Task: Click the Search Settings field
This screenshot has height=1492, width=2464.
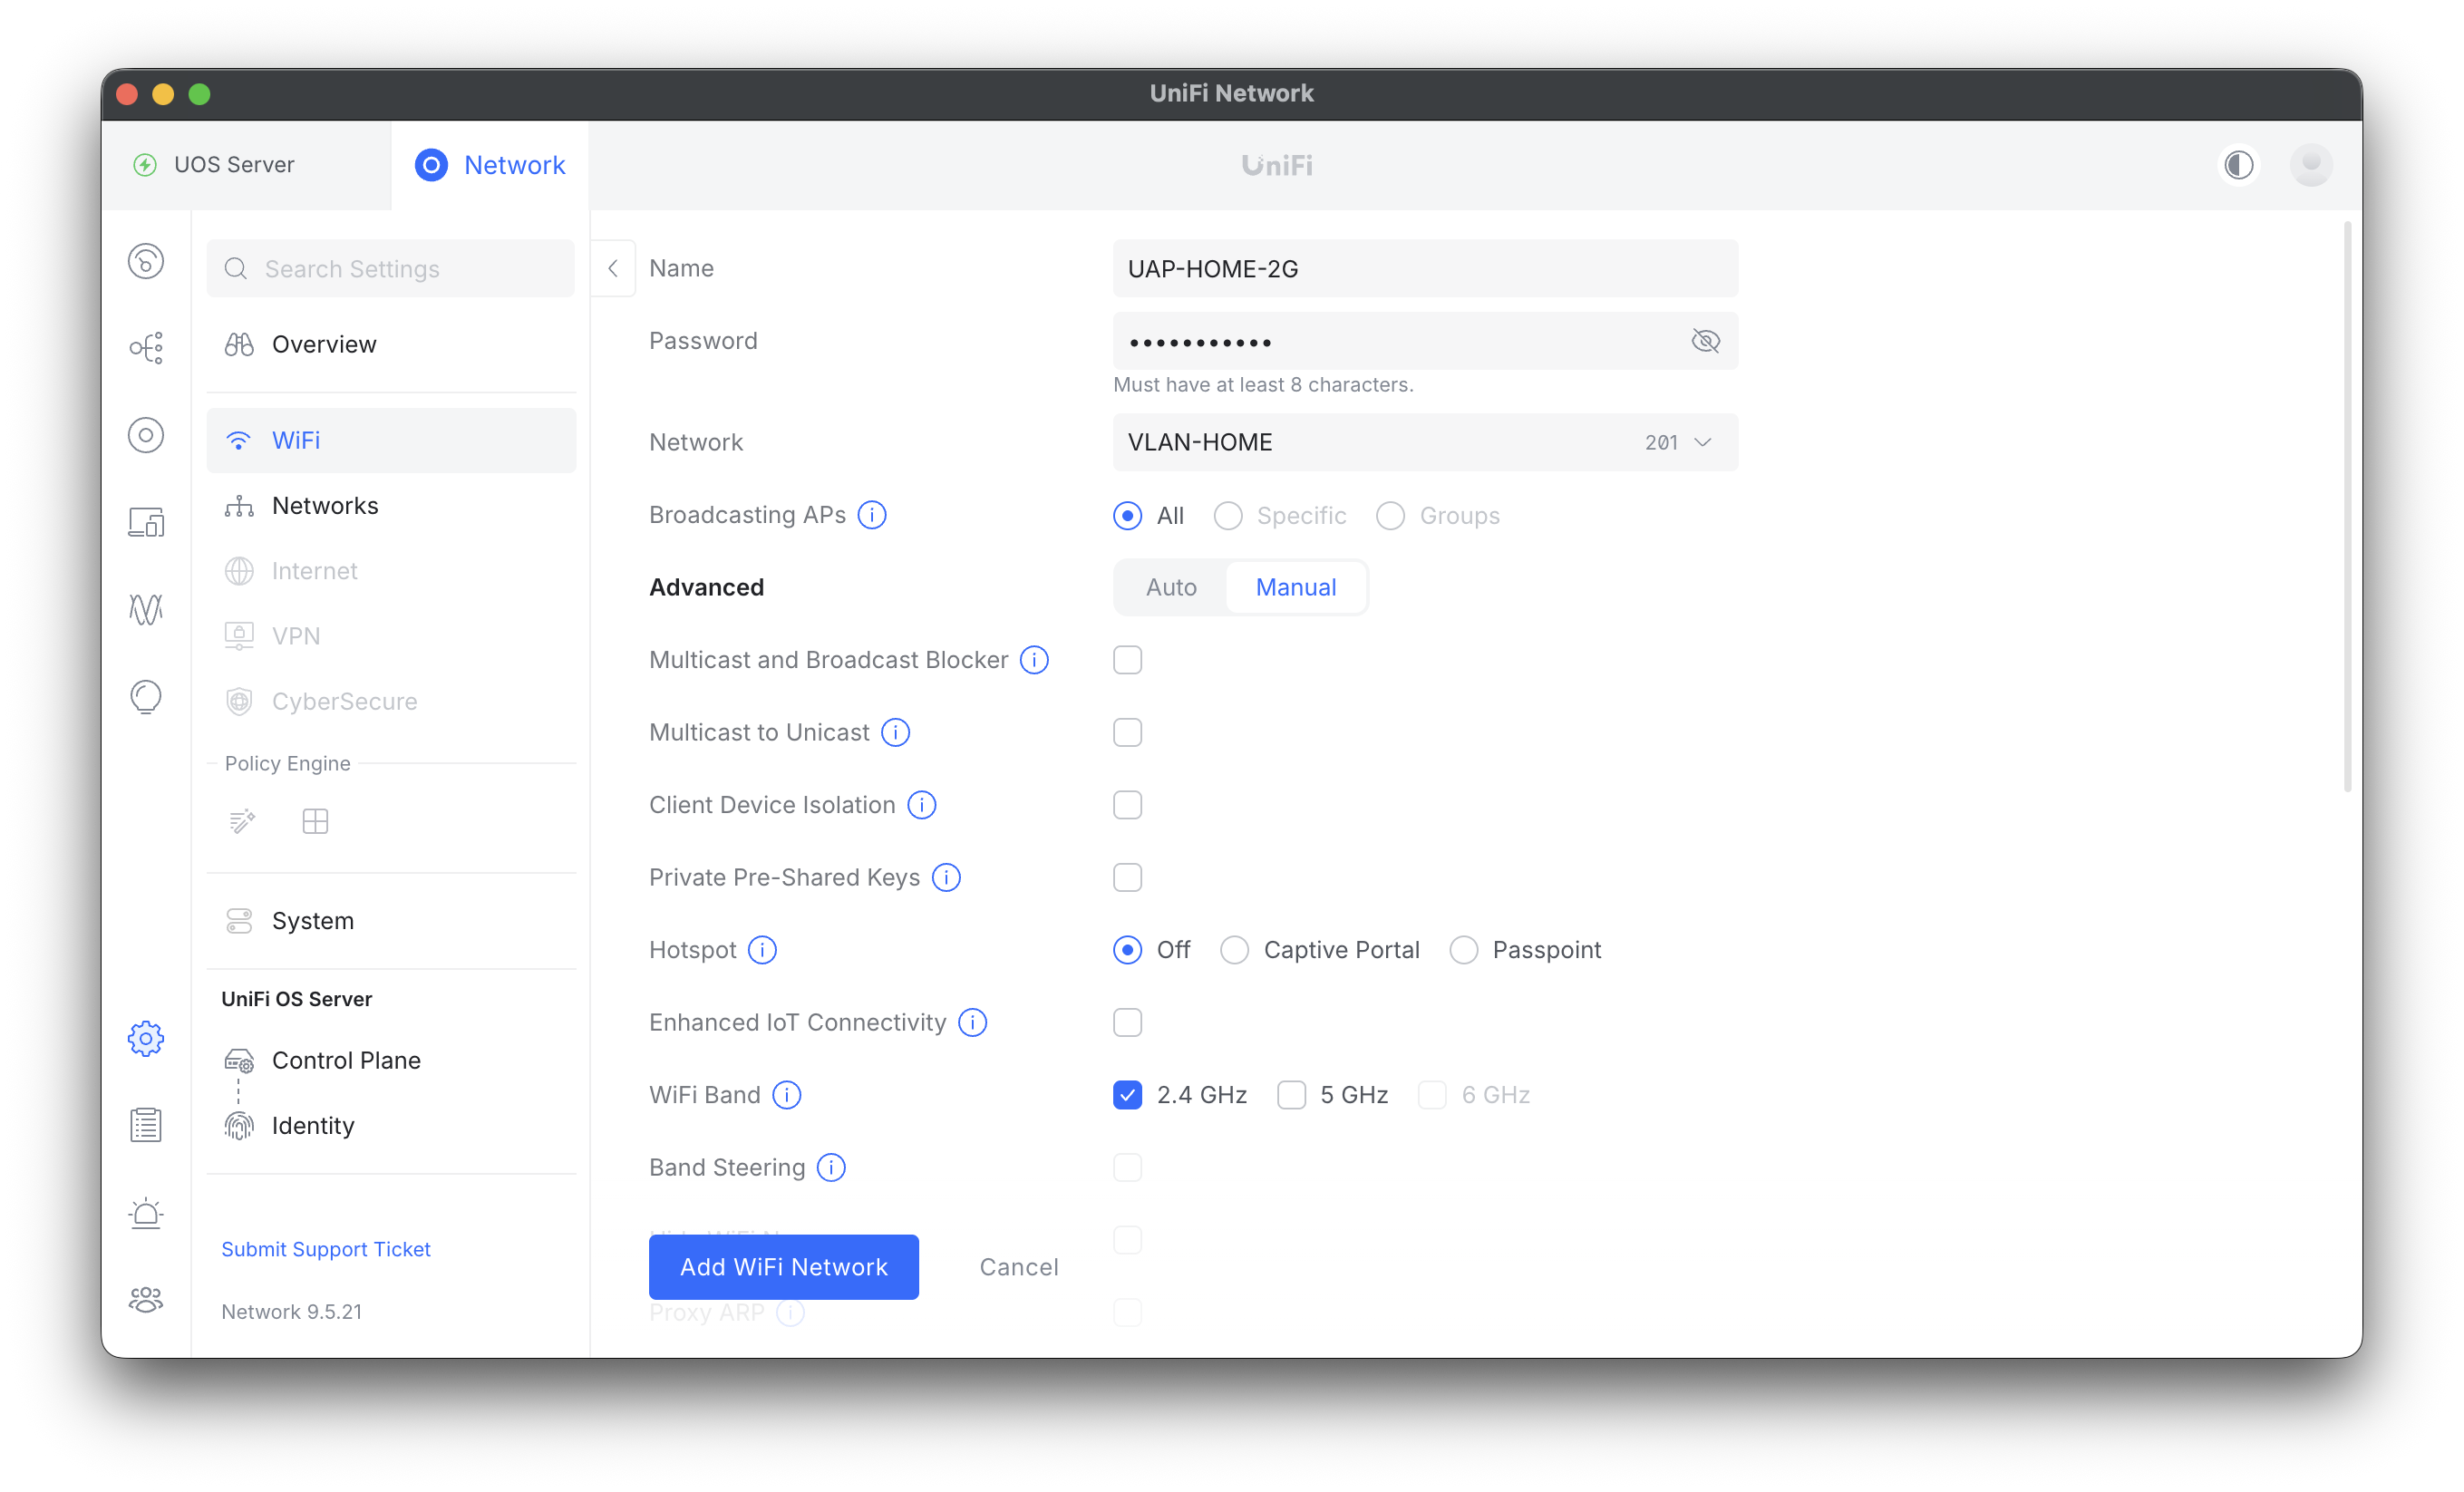Action: pyautogui.click(x=390, y=269)
